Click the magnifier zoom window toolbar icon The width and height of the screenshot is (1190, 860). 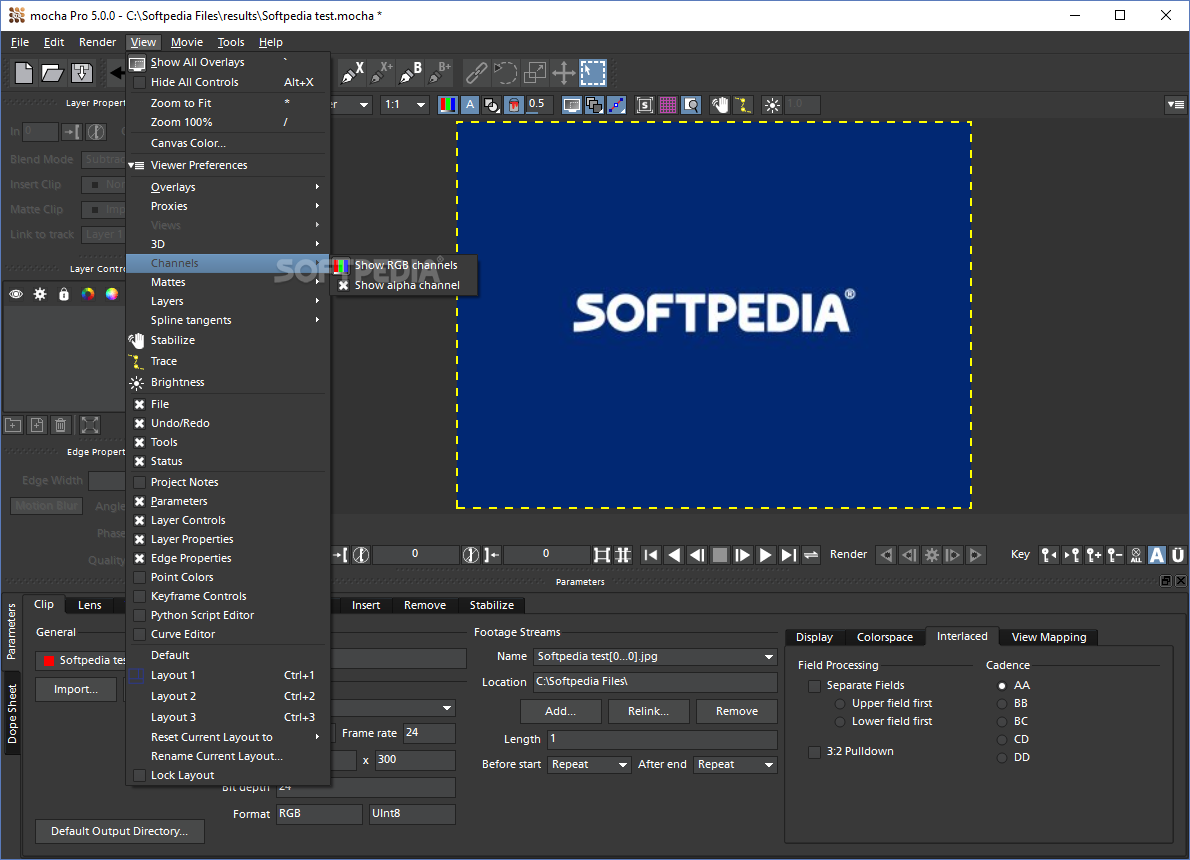(691, 105)
